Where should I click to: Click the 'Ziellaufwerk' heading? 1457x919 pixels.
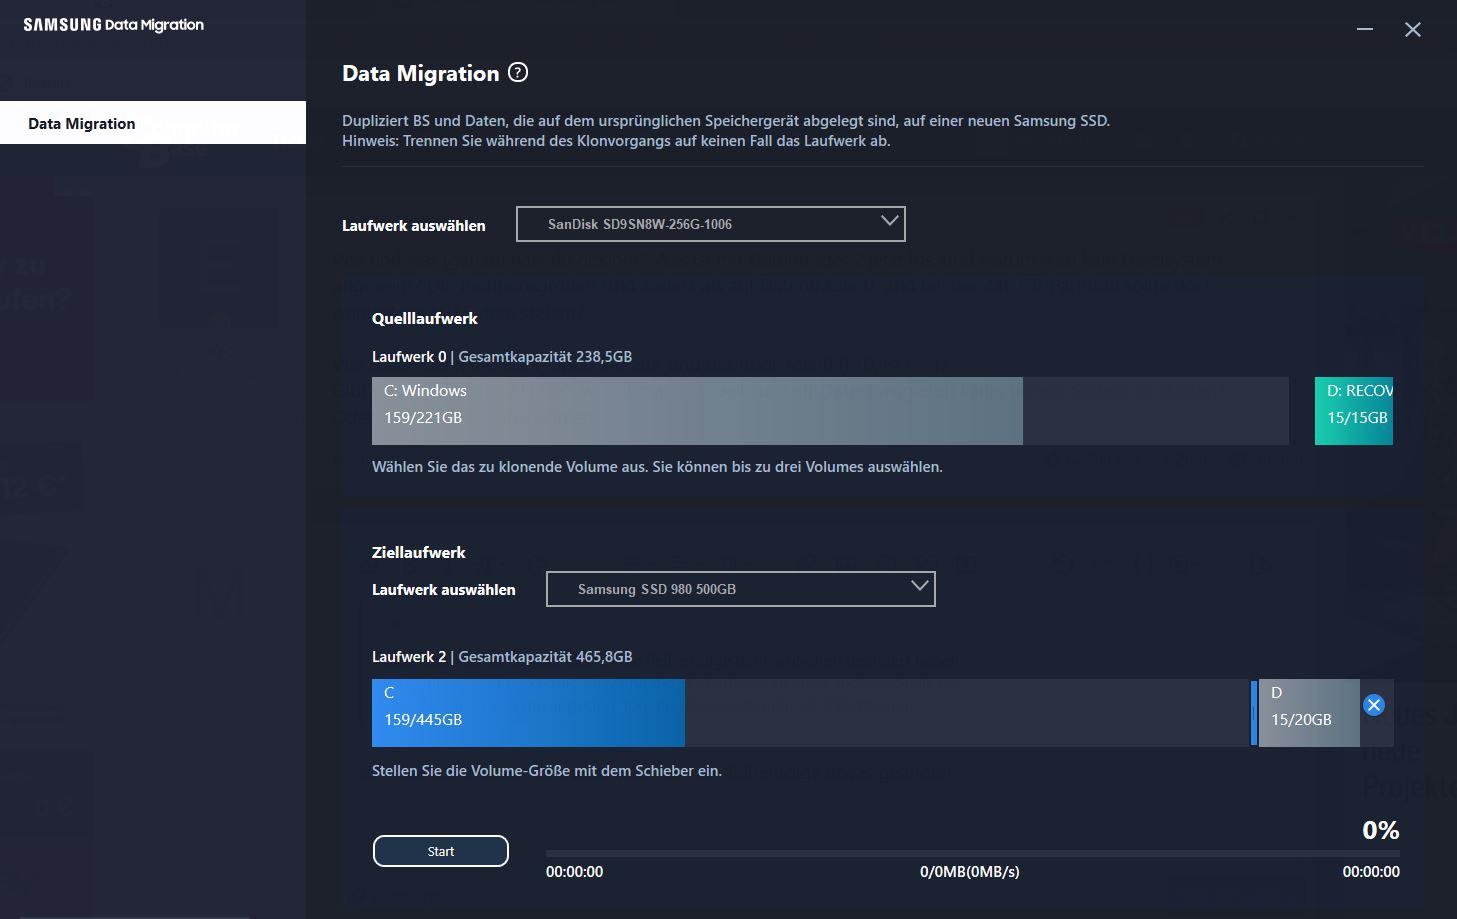pyautogui.click(x=419, y=552)
